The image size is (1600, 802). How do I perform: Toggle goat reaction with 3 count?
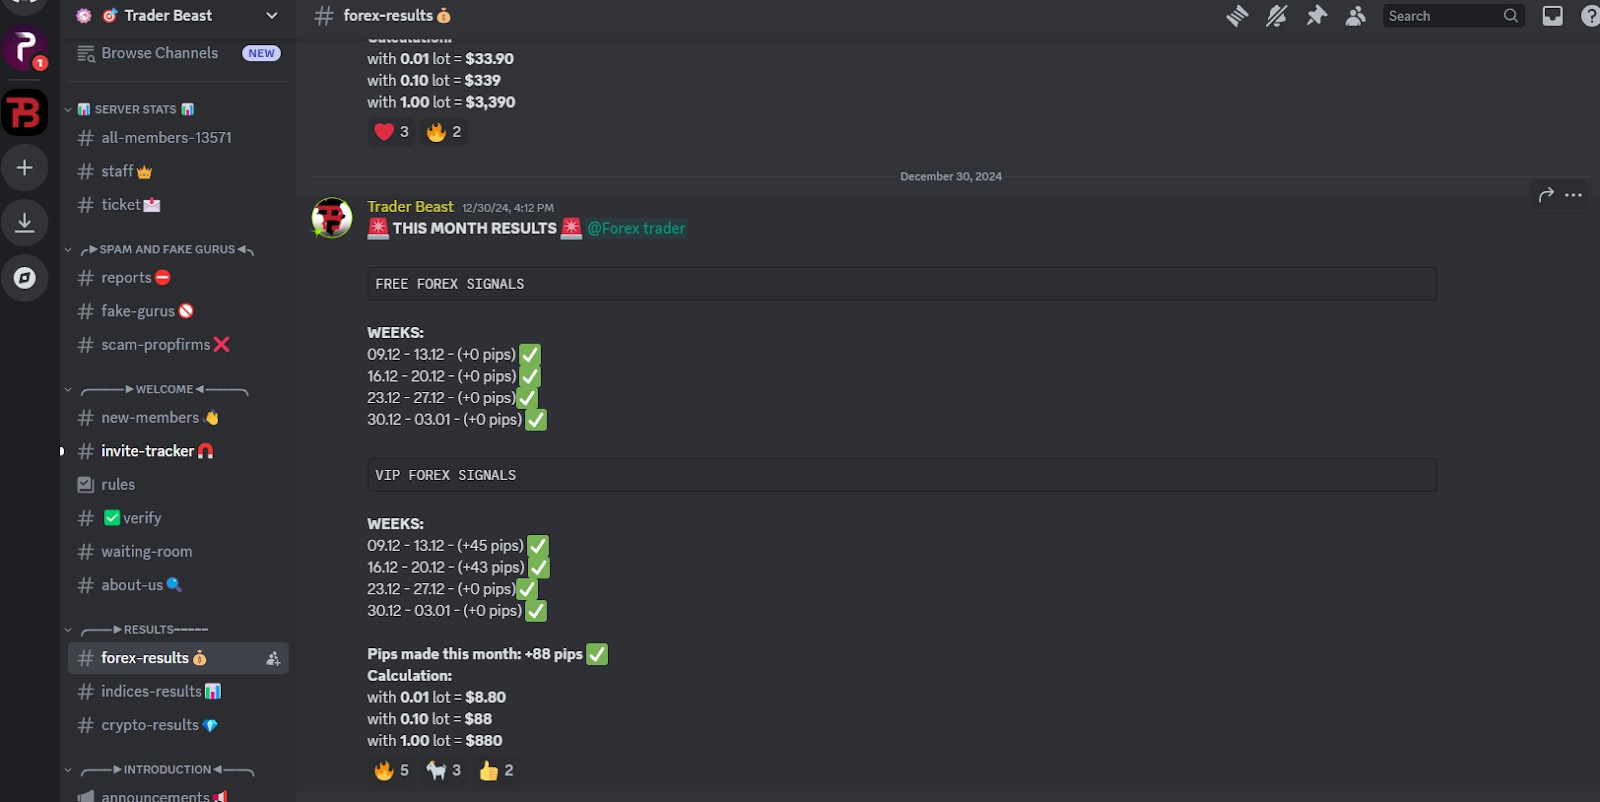point(444,770)
